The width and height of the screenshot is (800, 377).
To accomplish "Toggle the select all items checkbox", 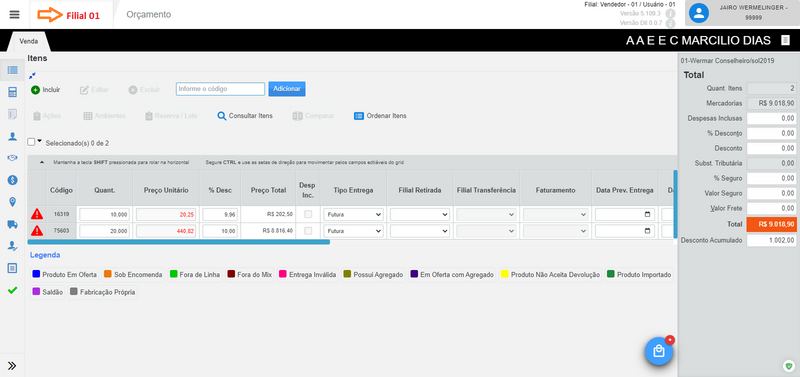I will pos(31,142).
